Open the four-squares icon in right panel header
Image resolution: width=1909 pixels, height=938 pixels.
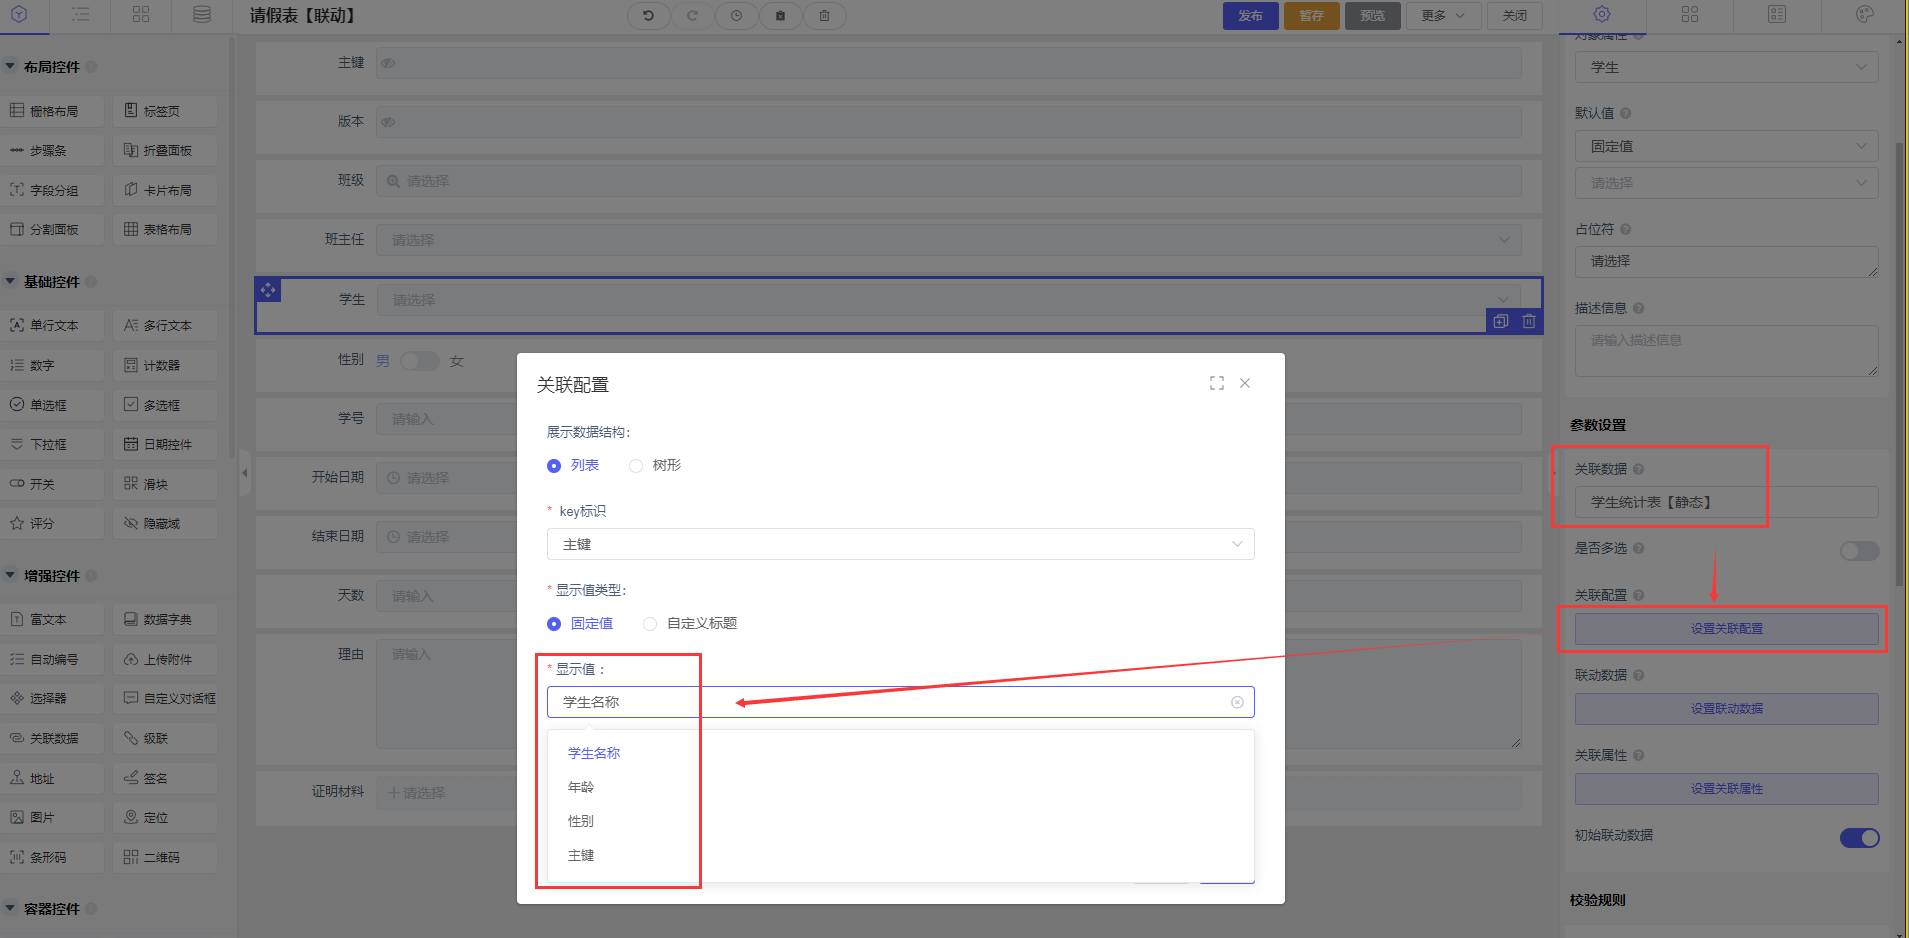pyautogui.click(x=1690, y=14)
